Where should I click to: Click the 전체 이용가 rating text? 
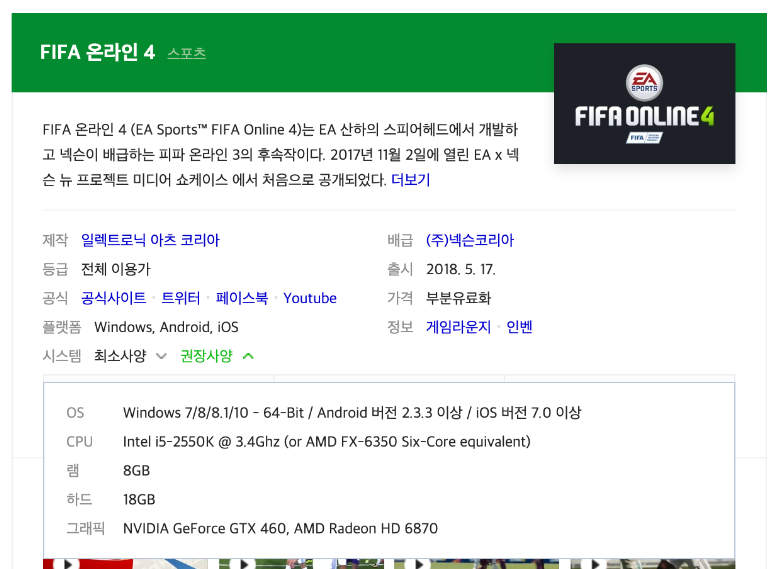coord(116,269)
